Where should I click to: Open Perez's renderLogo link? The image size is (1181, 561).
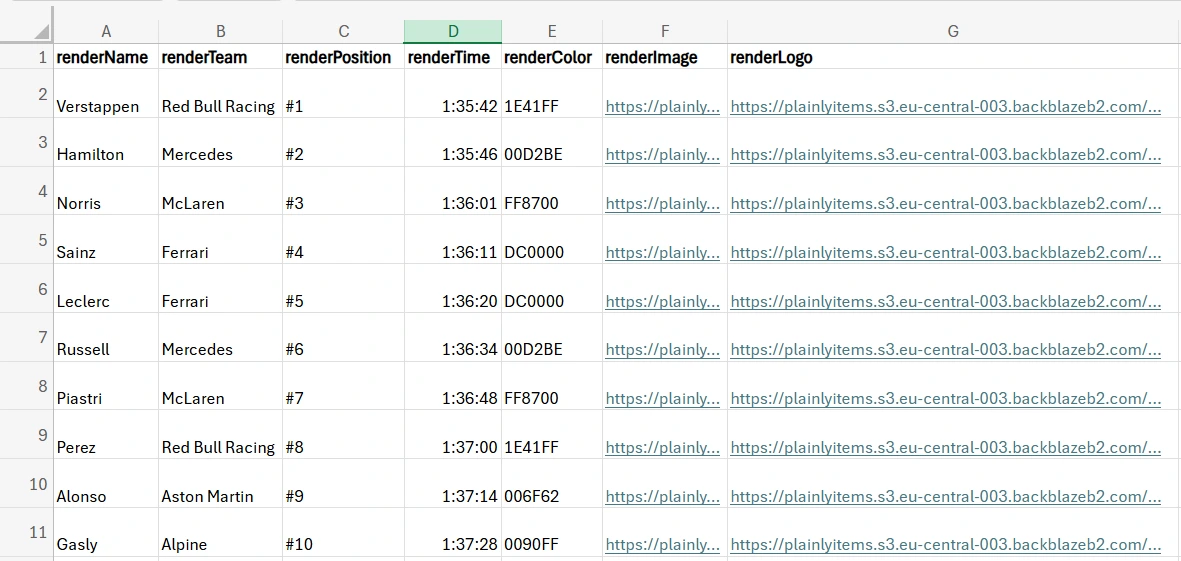(945, 448)
